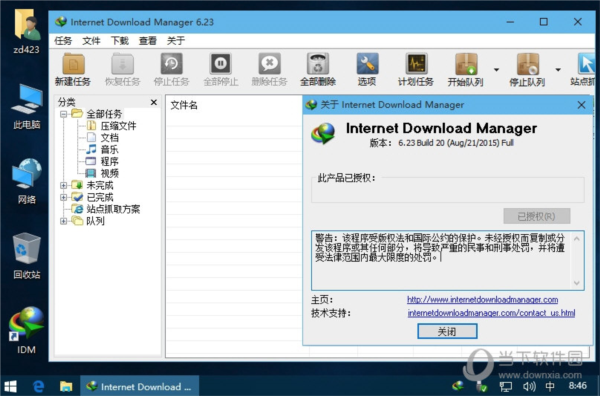The width and height of the screenshot is (600, 396).
Task: Click the 全部删除 trash icon
Action: click(x=318, y=64)
